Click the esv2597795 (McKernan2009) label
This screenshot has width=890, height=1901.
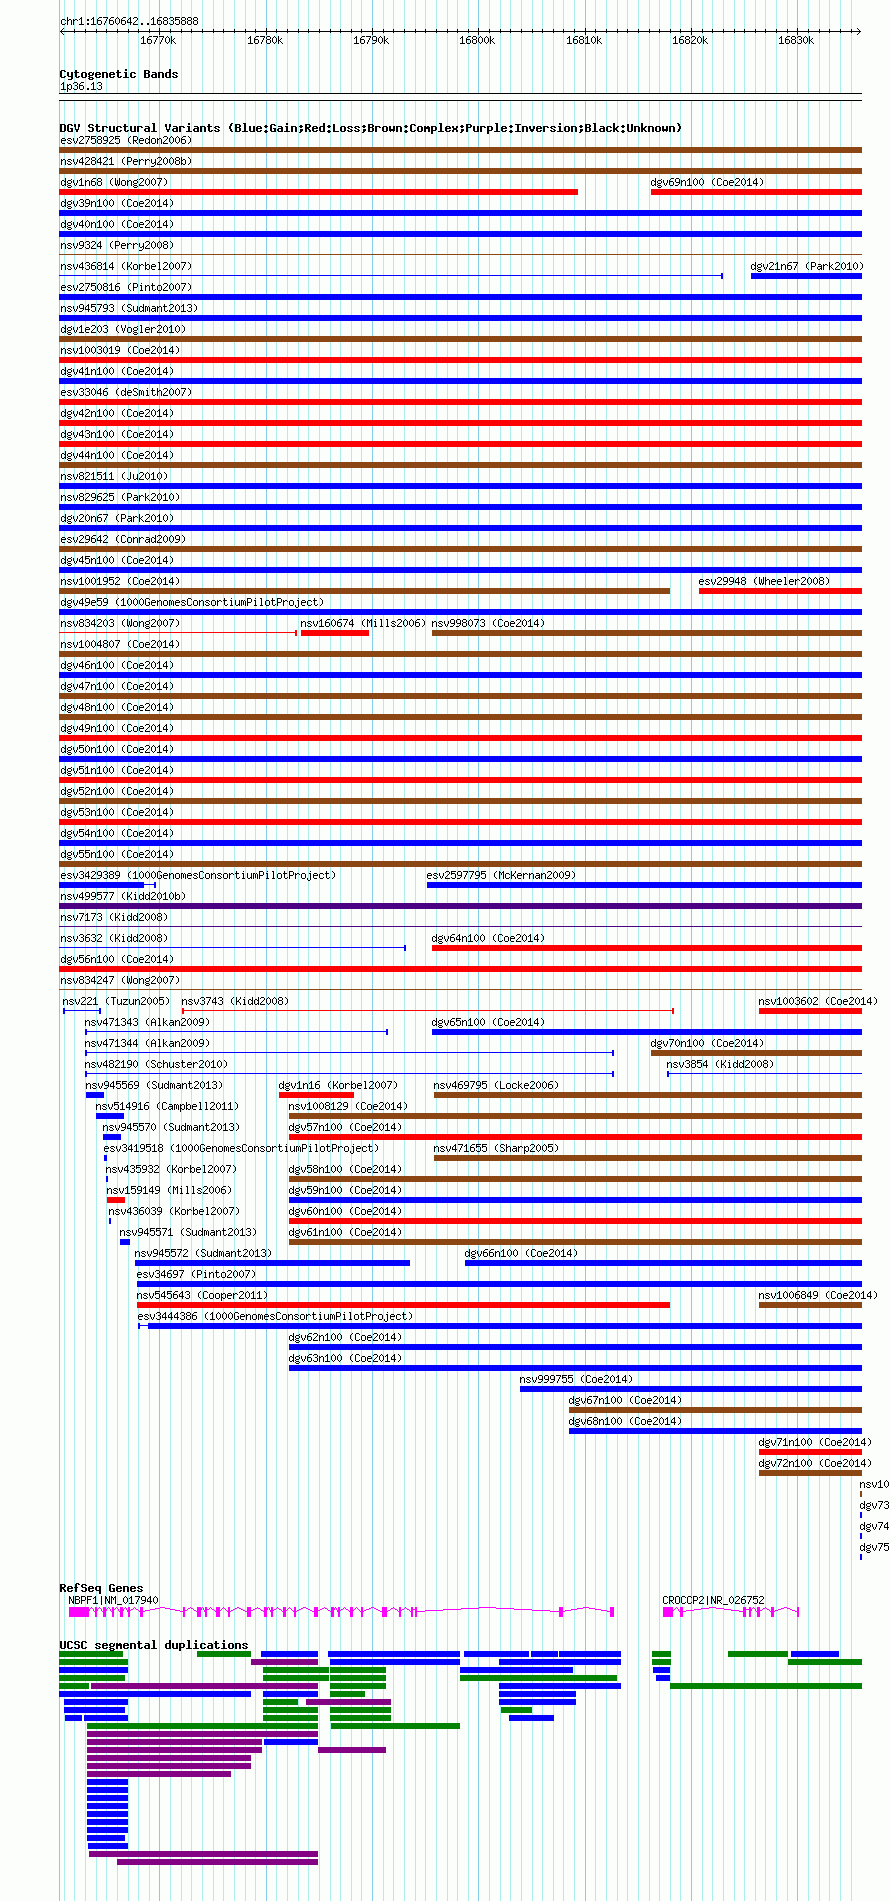click(x=501, y=876)
